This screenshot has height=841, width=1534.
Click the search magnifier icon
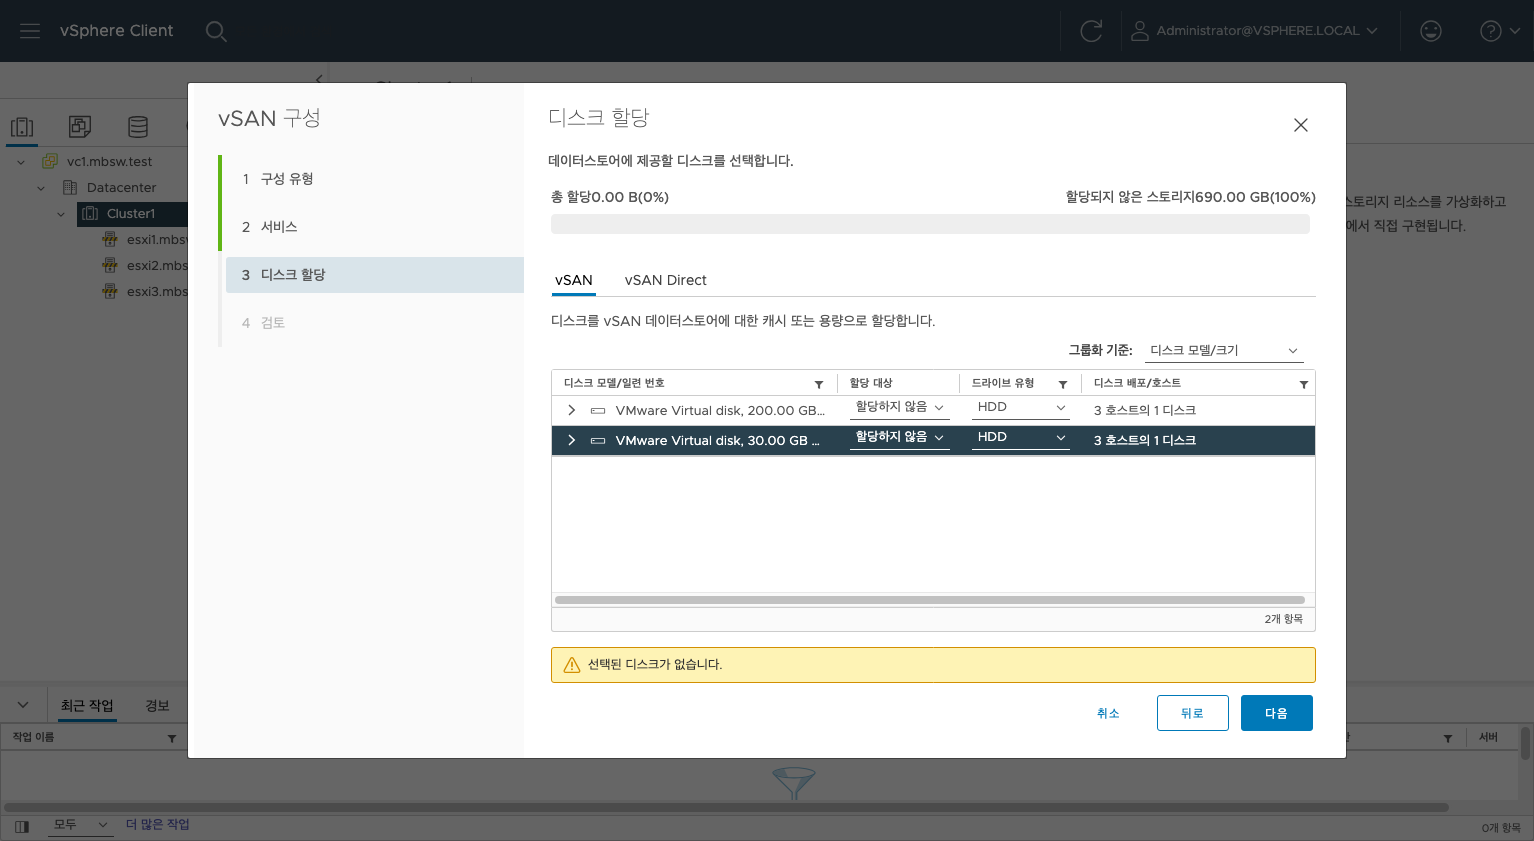pyautogui.click(x=216, y=31)
